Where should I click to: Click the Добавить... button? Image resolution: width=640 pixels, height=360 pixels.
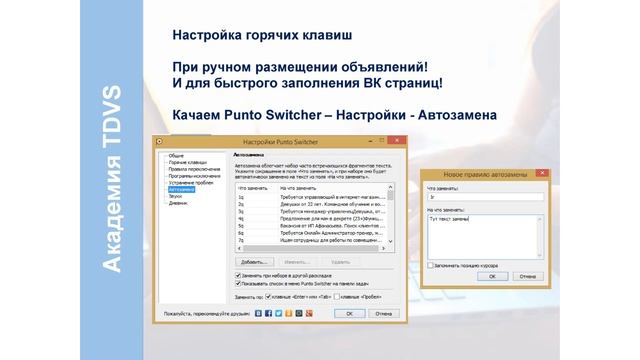(x=254, y=262)
